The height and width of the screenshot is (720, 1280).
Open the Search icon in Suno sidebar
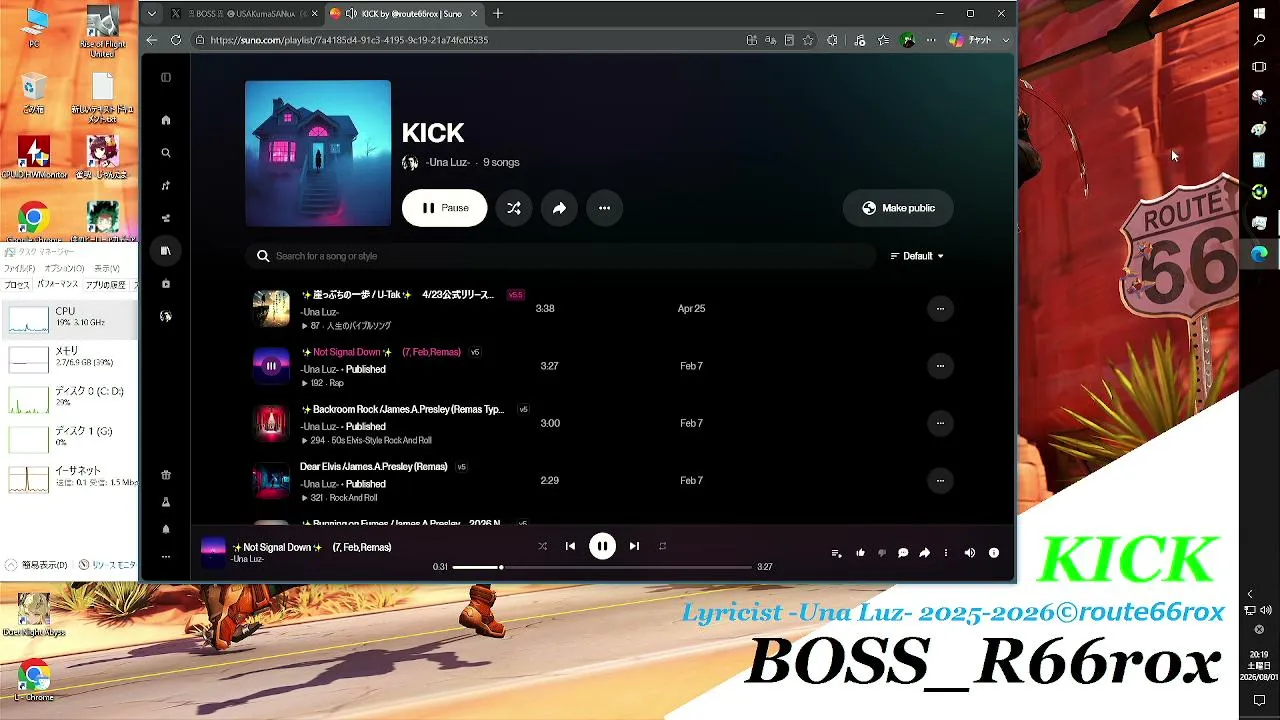166,153
